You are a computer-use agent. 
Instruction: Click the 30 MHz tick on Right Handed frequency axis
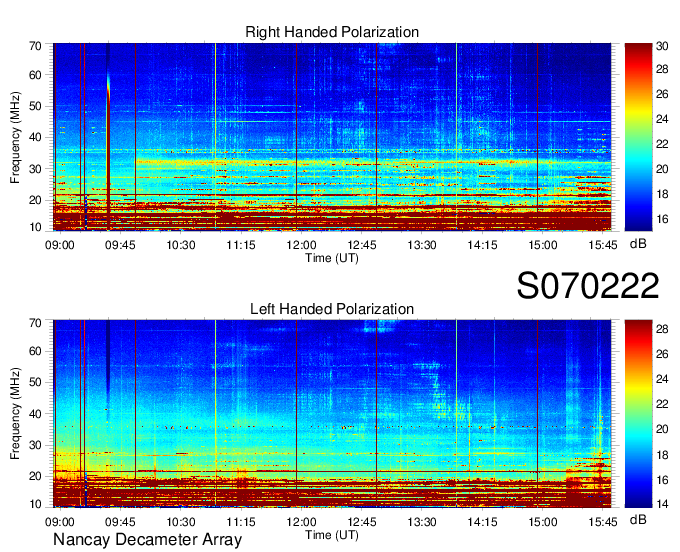[35, 169]
